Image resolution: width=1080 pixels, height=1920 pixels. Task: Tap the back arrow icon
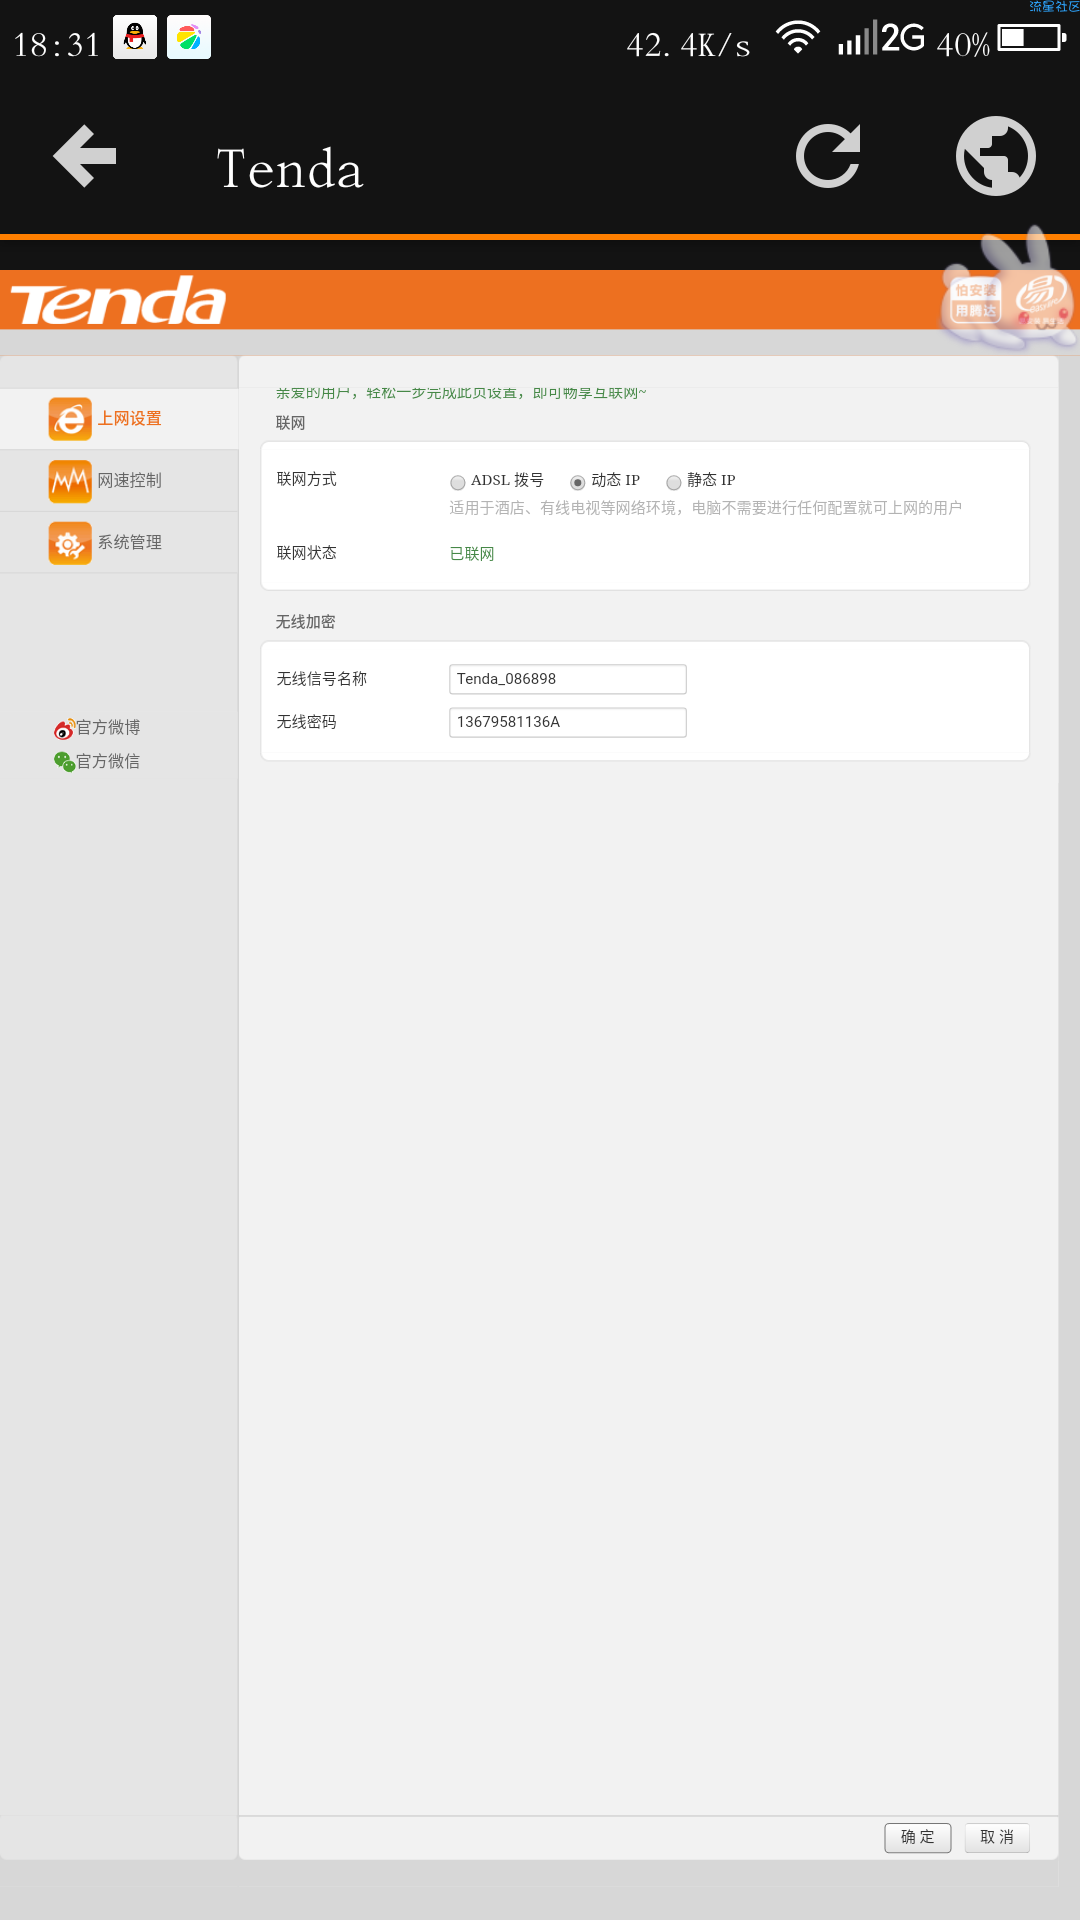[85, 156]
